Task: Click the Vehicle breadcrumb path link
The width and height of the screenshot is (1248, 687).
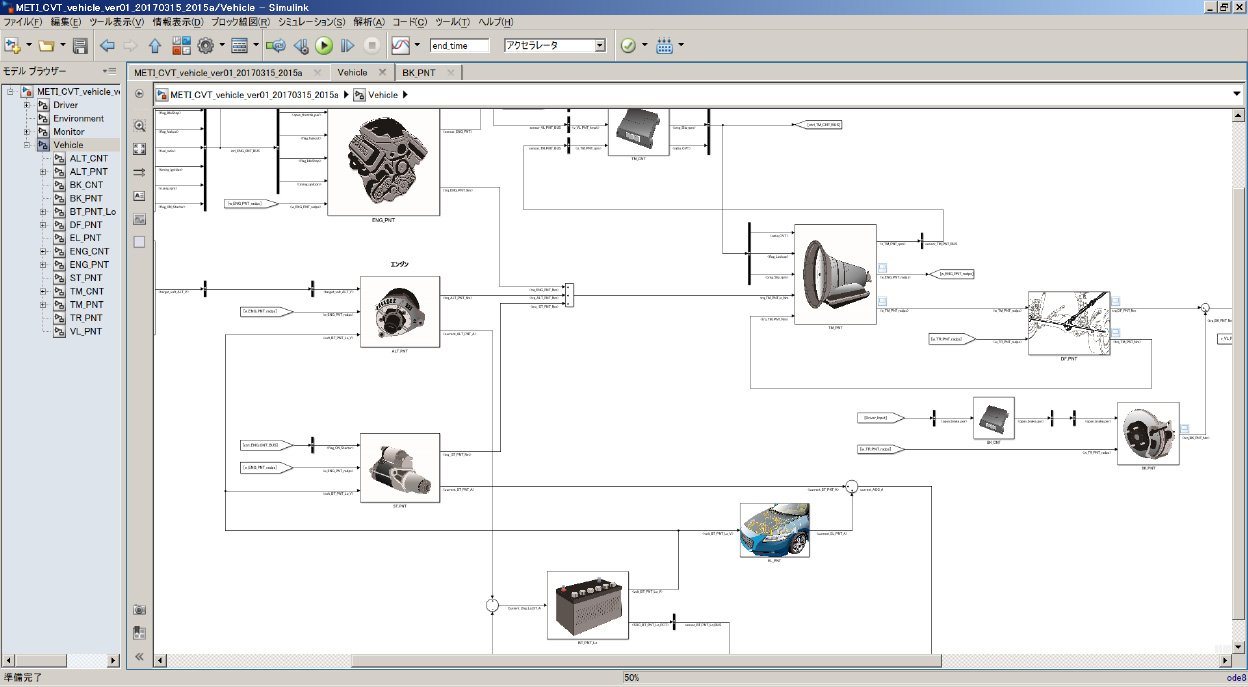Action: (383, 95)
